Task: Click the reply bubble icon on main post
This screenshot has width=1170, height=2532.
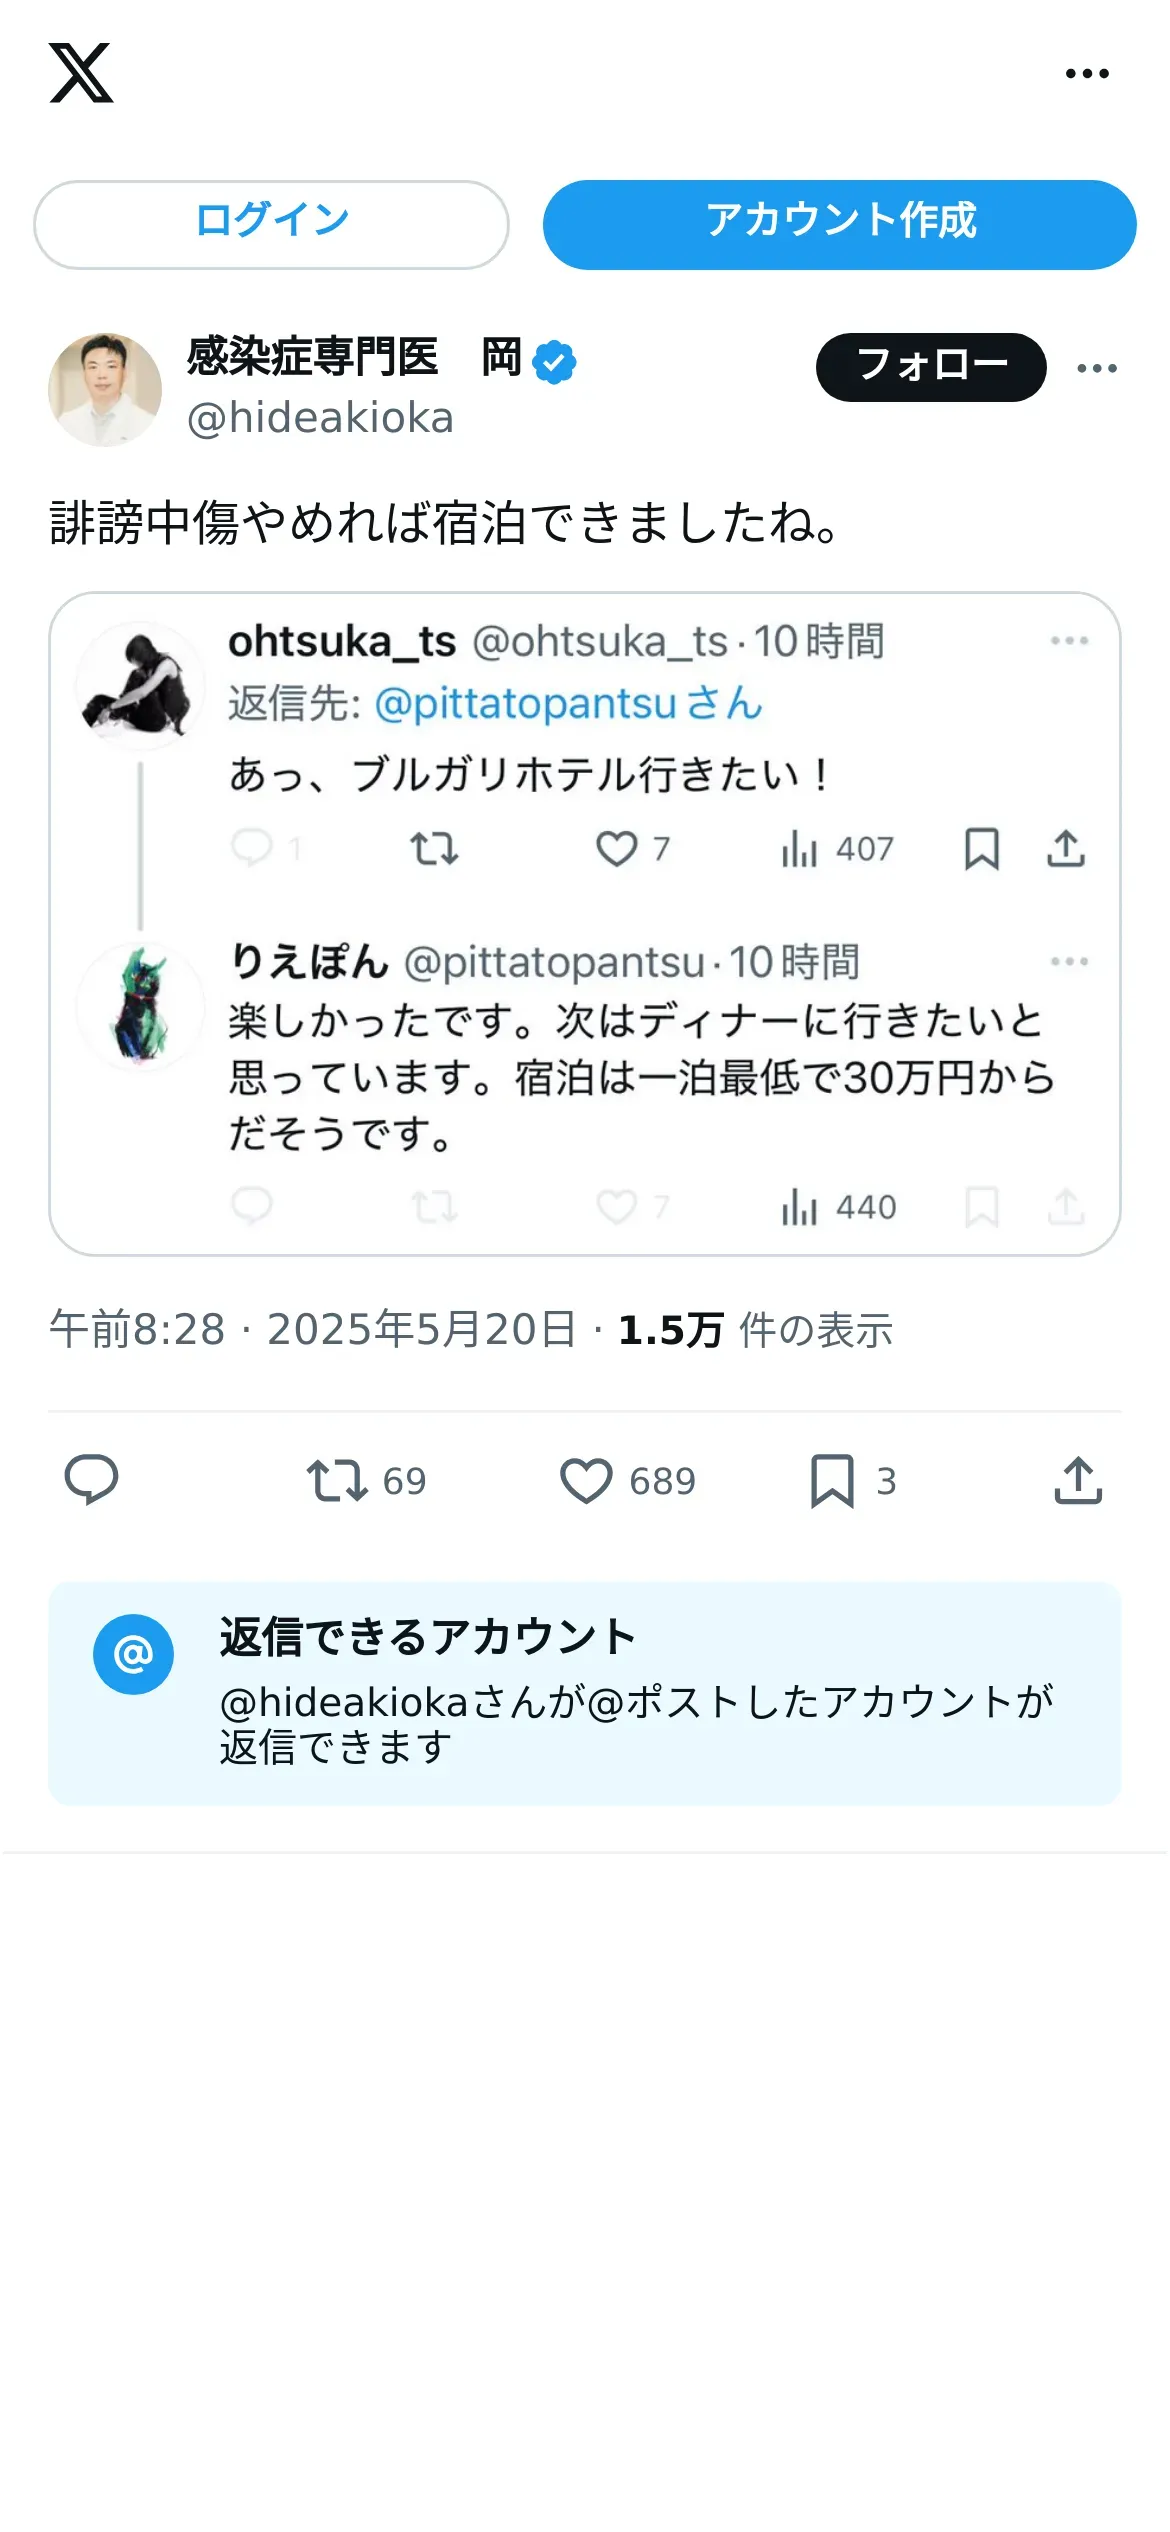Action: tap(91, 1480)
